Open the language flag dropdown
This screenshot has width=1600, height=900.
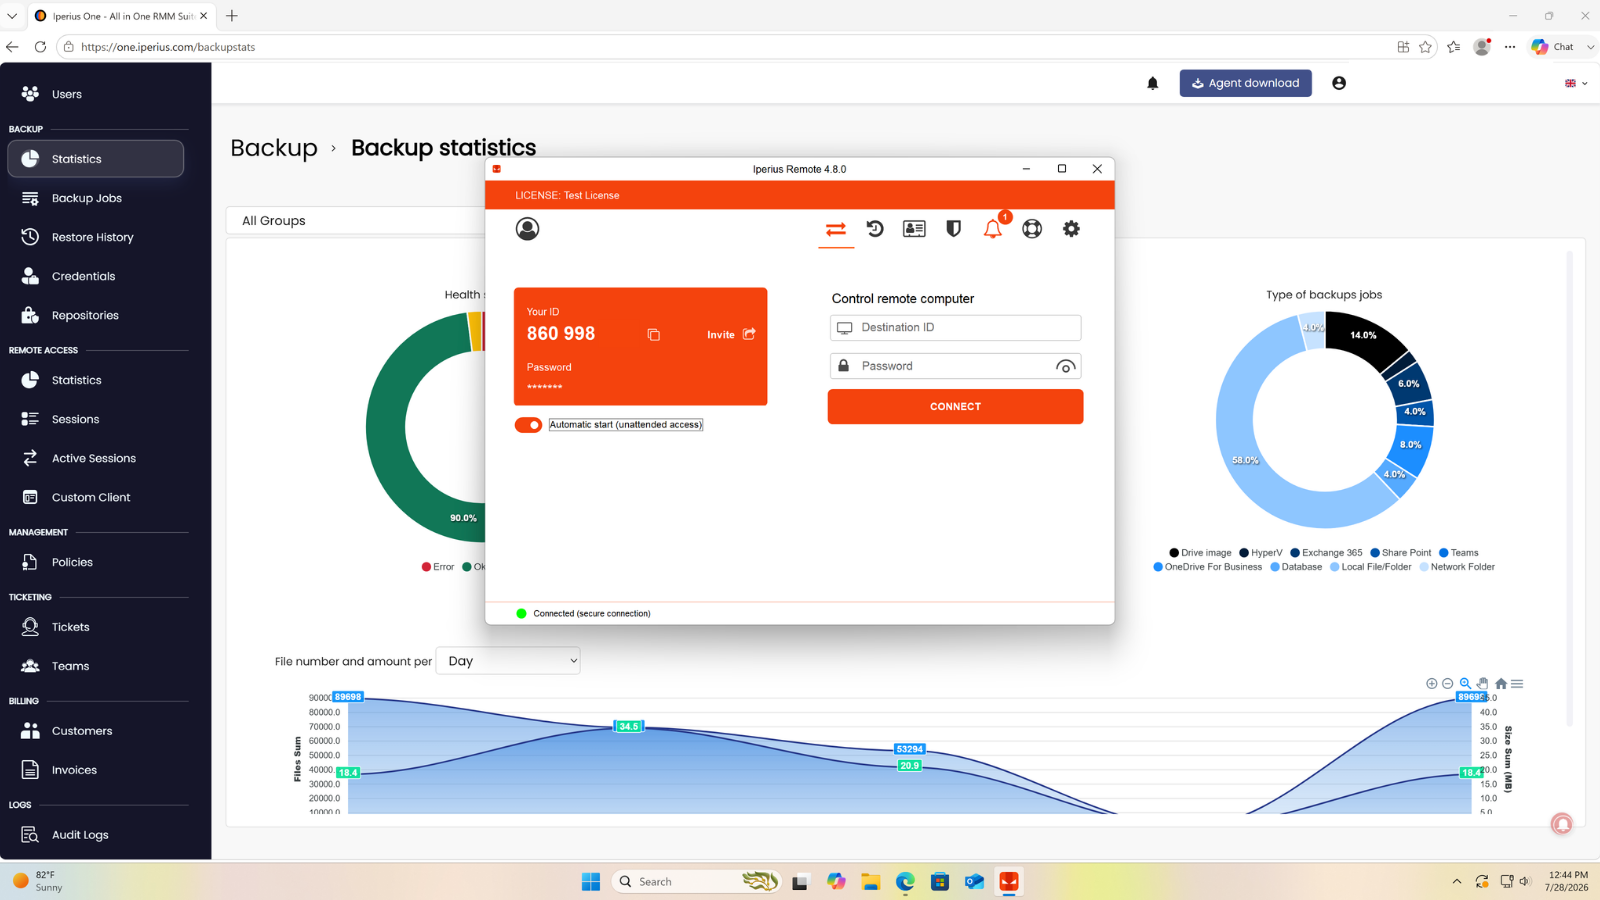point(1576,83)
